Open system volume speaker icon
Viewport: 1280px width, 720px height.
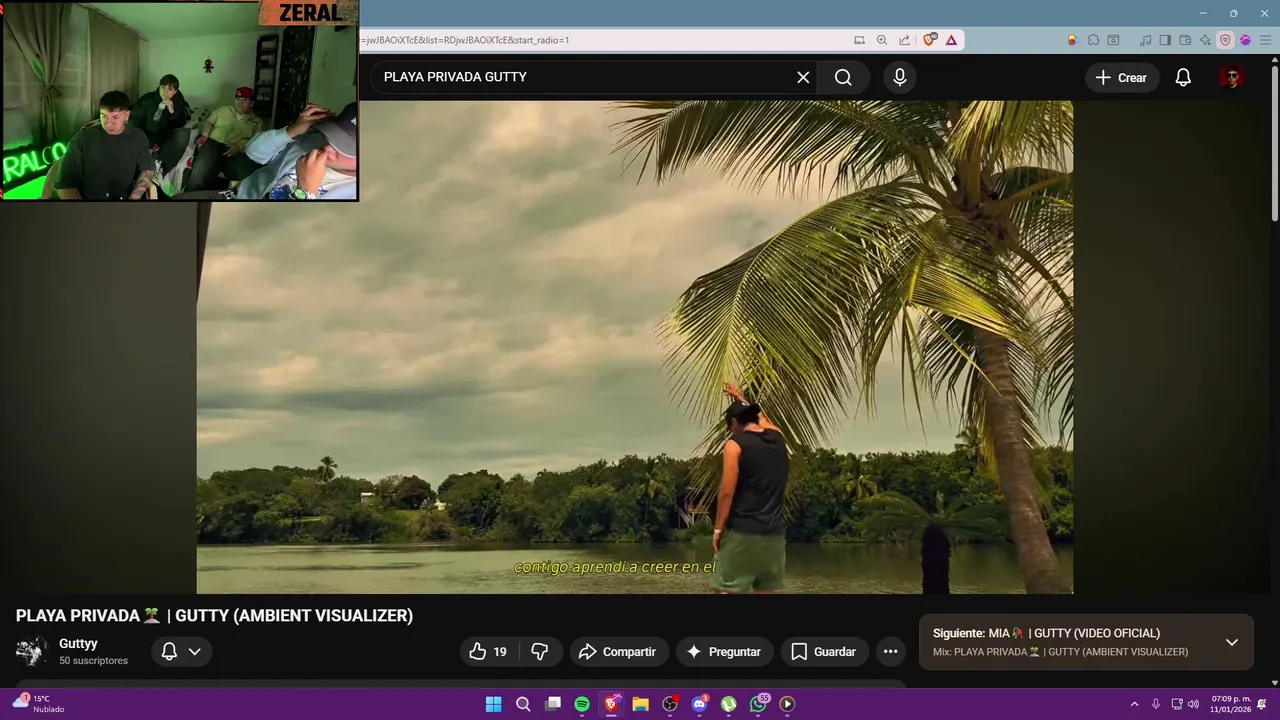[1193, 704]
